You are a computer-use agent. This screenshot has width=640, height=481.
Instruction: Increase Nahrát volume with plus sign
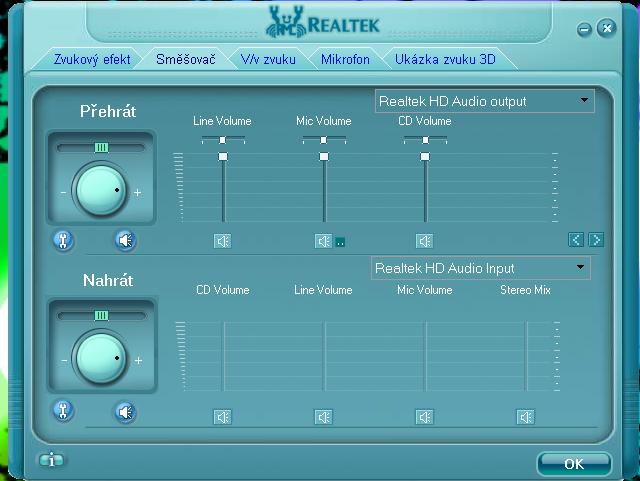coord(138,361)
